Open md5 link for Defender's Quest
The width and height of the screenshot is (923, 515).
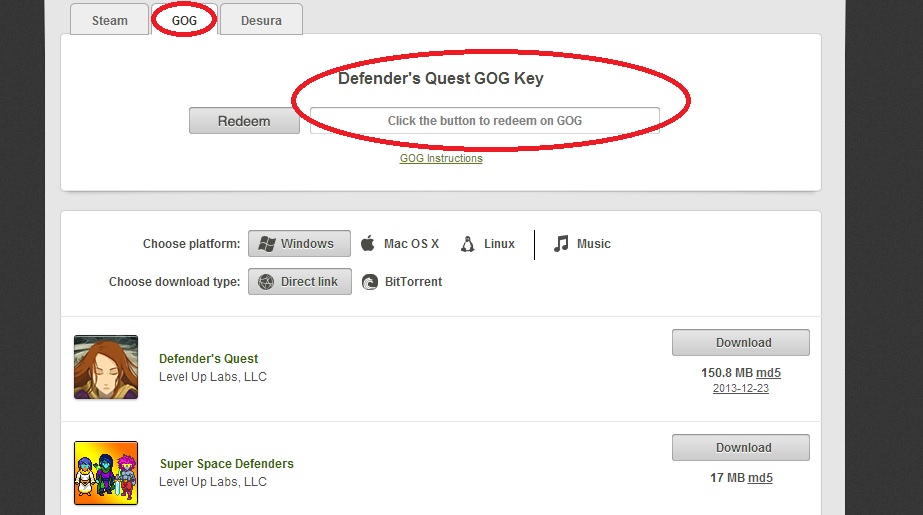point(768,373)
